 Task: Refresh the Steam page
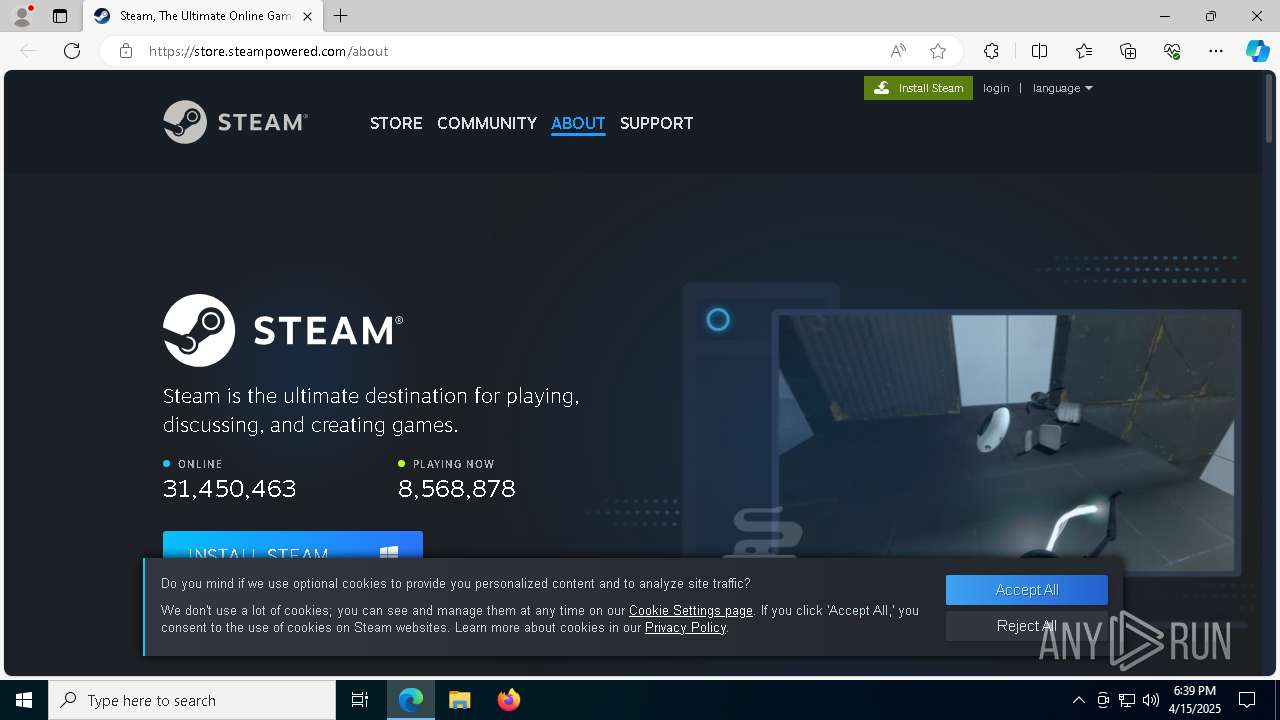72,51
